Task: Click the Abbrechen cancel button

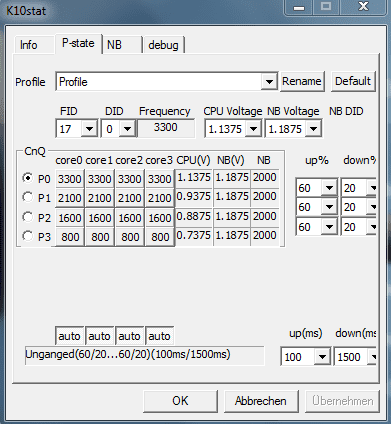Action: click(261, 401)
